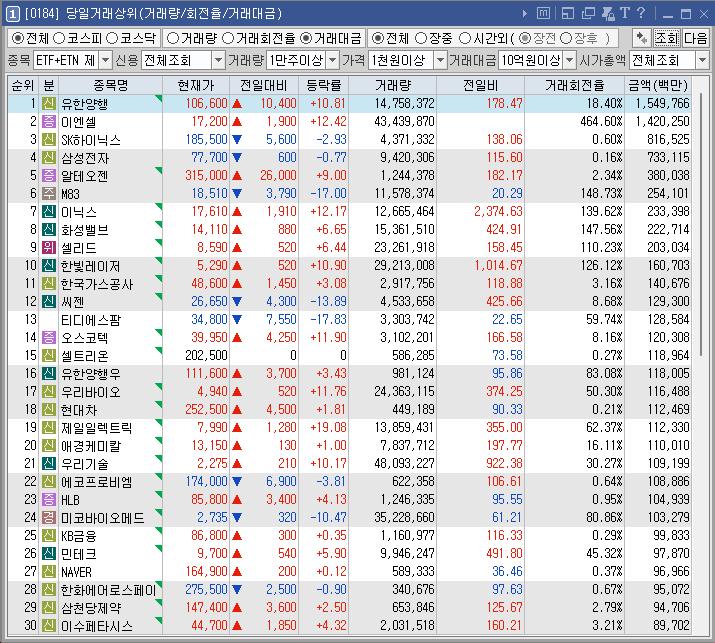Screen dimensions: 715x643
Task: Click the boxed 'm' icon in title bar
Action: [543, 13]
